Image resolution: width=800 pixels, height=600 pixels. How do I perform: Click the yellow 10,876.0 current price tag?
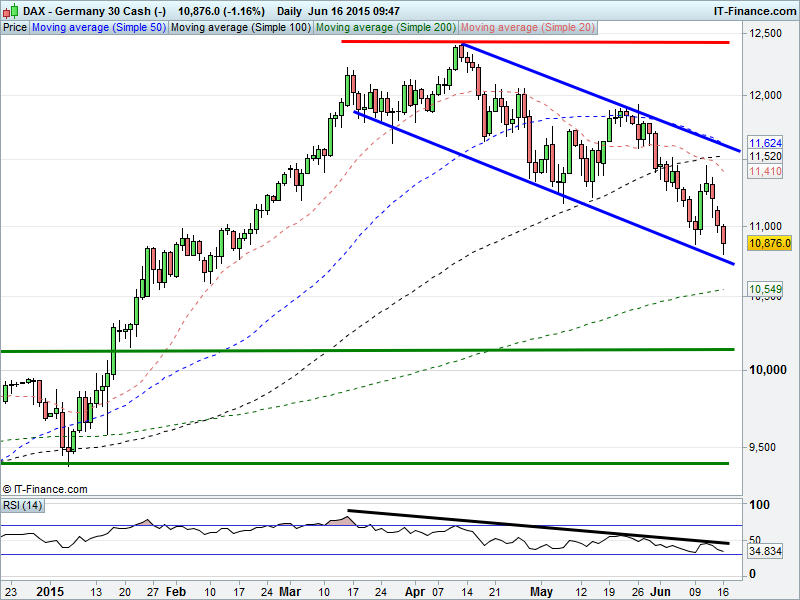[x=769, y=243]
